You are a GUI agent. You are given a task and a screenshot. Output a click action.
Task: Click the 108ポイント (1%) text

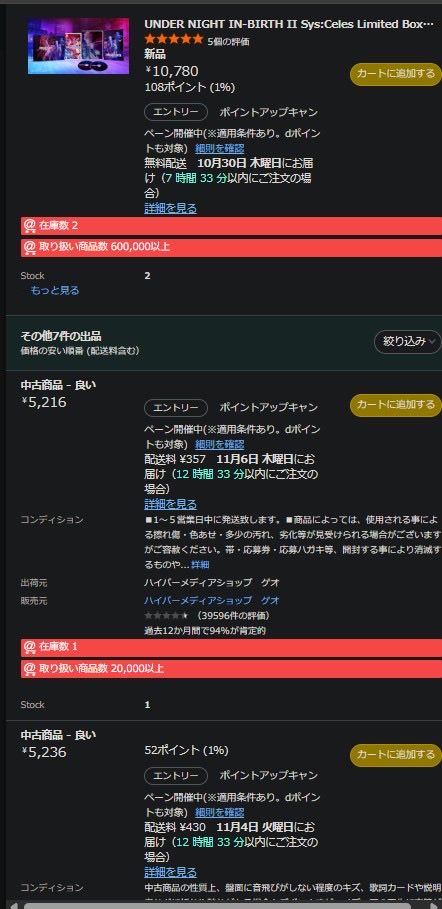(x=190, y=88)
